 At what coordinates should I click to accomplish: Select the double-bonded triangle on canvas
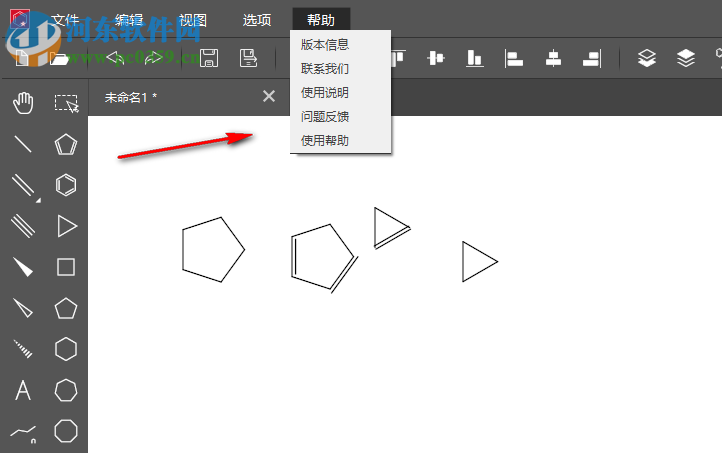point(392,228)
